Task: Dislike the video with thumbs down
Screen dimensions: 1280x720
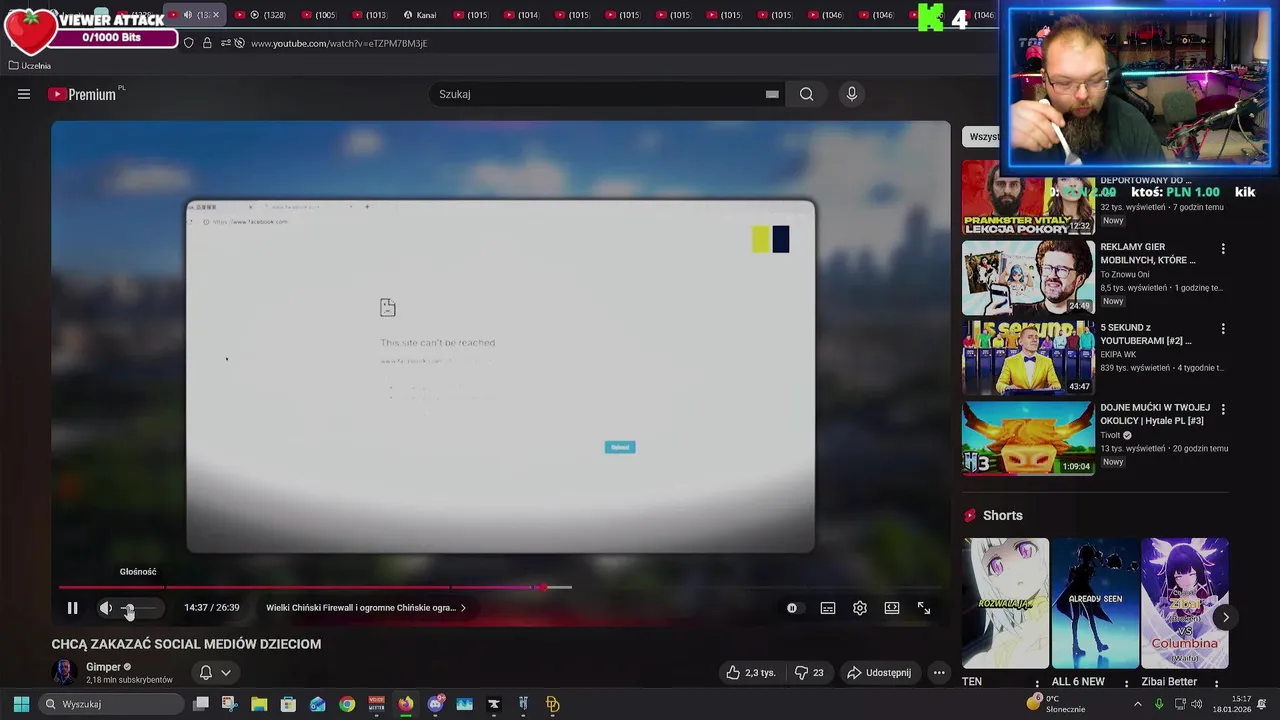Action: [809, 673]
